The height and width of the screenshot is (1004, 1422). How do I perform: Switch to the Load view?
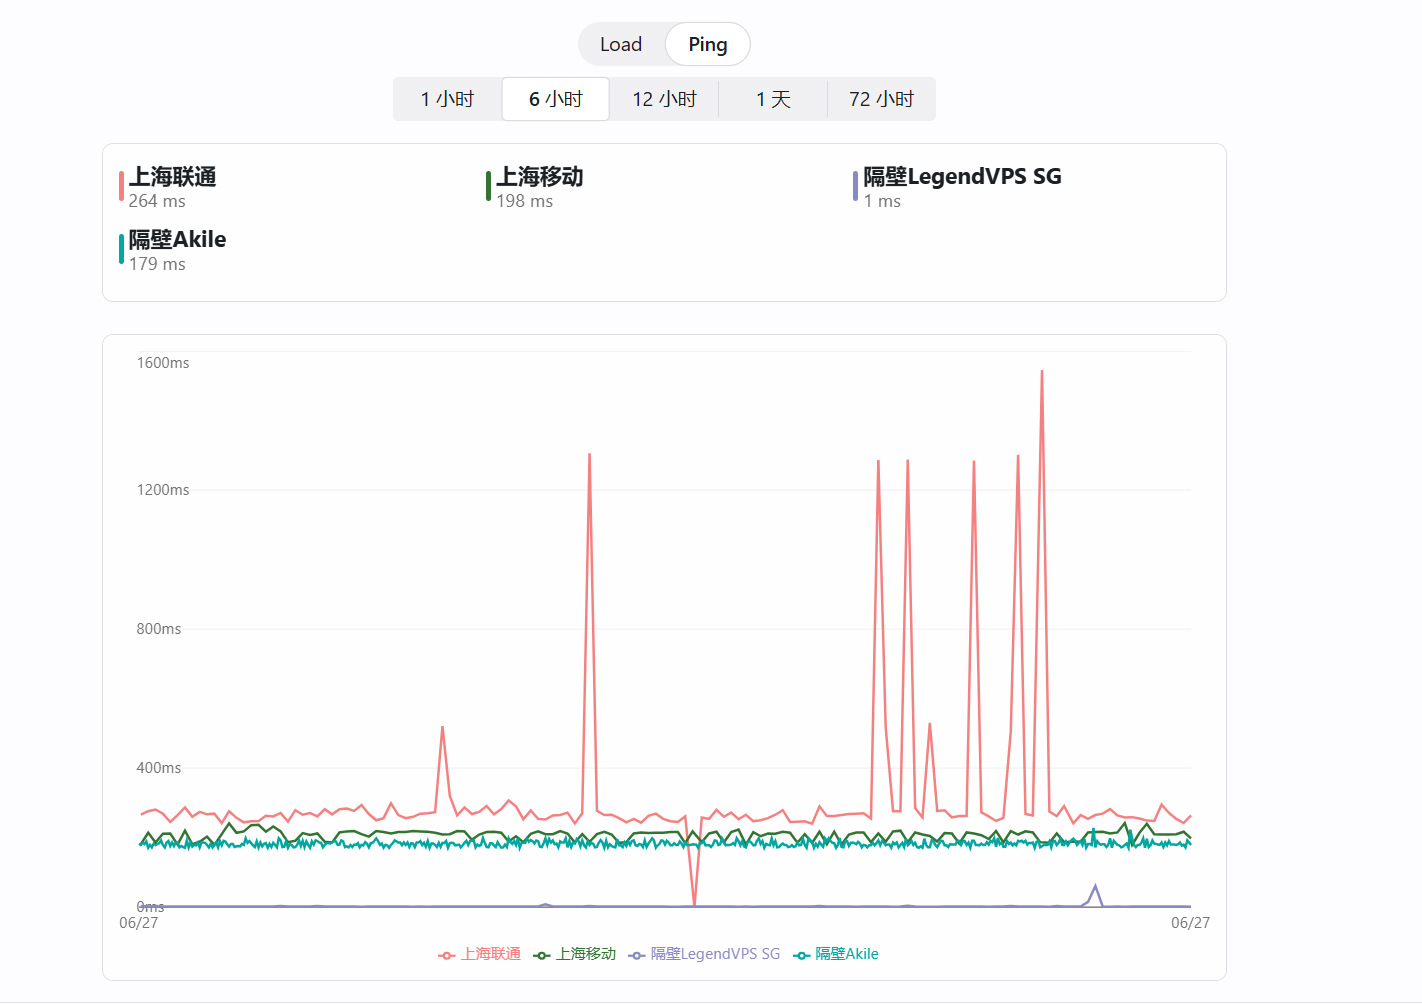click(x=620, y=44)
